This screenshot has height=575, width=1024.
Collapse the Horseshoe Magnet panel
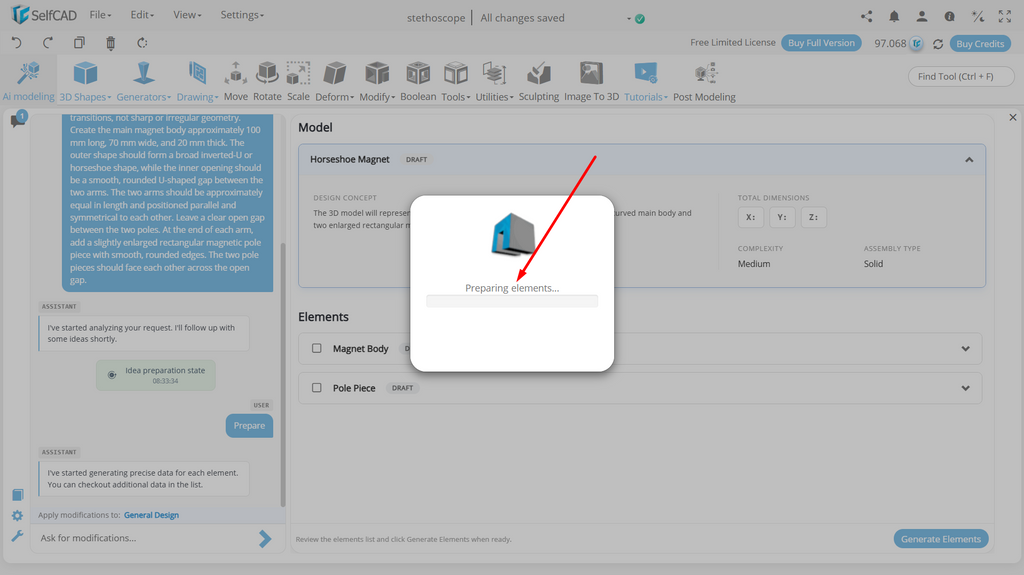click(x=969, y=160)
